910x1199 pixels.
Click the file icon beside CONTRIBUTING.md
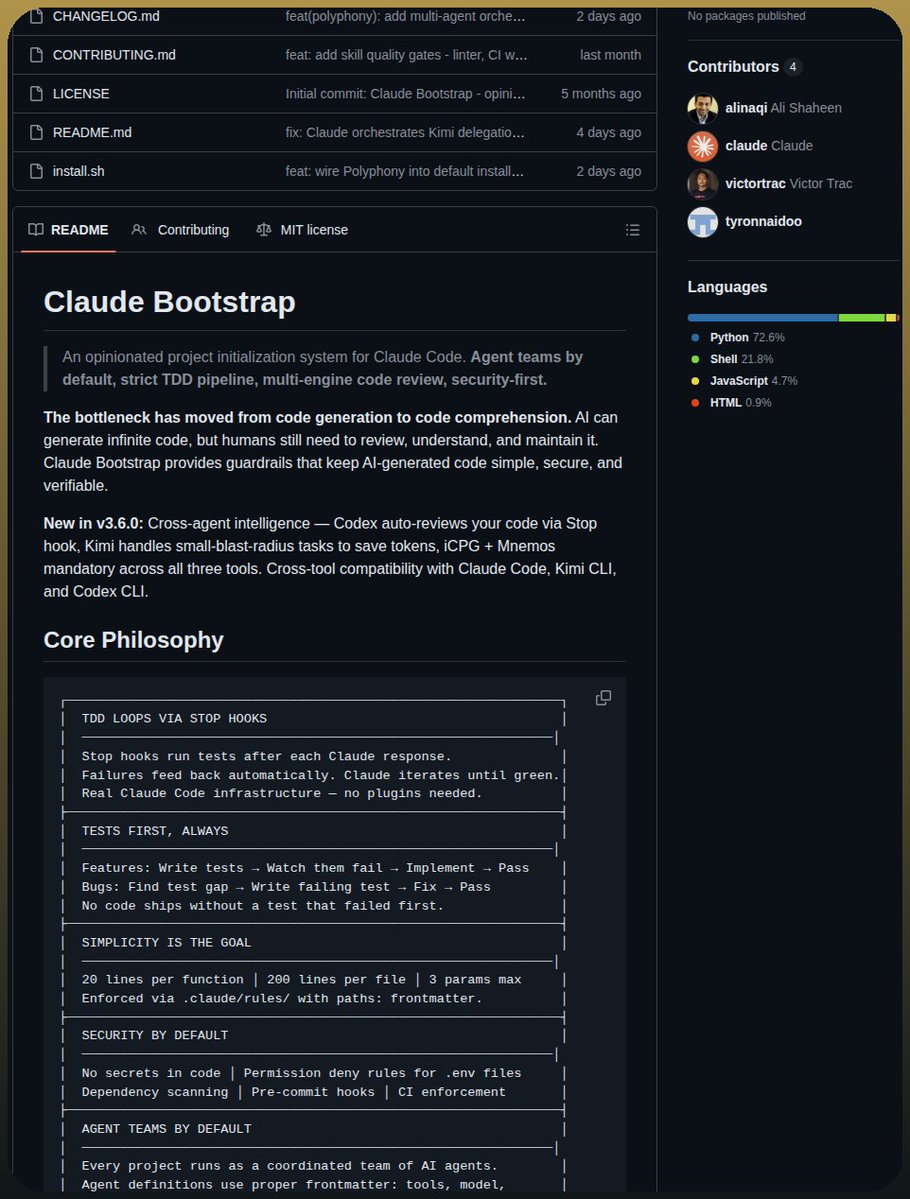pos(36,55)
